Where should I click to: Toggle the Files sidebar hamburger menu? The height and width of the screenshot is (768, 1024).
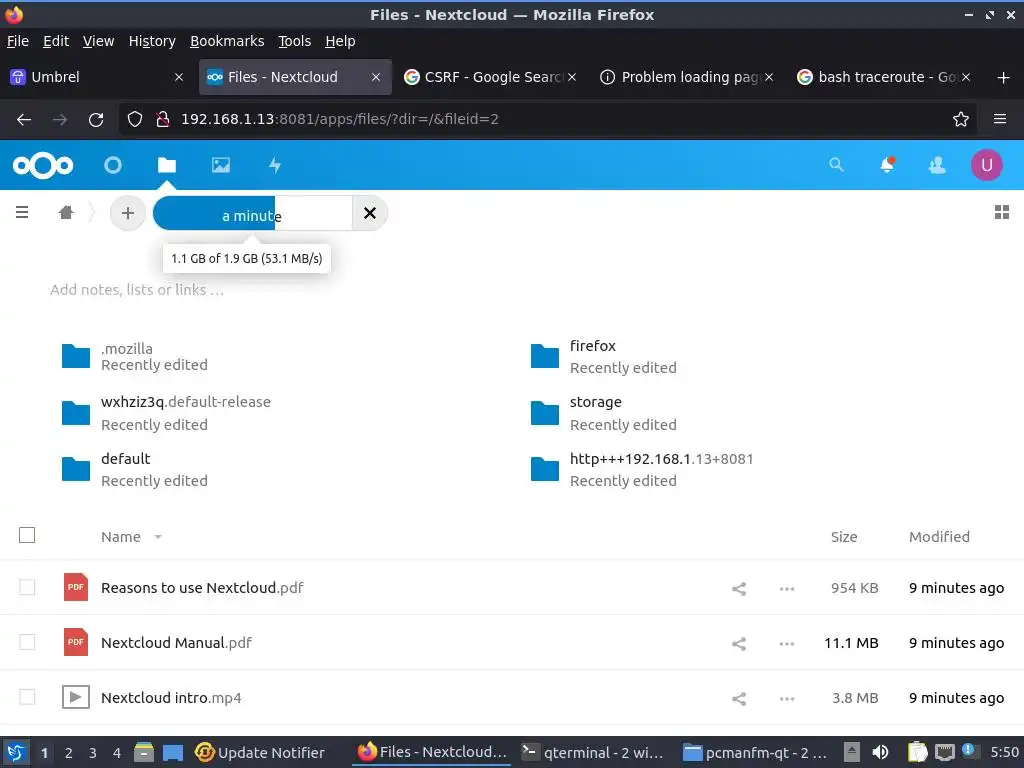coord(22,212)
